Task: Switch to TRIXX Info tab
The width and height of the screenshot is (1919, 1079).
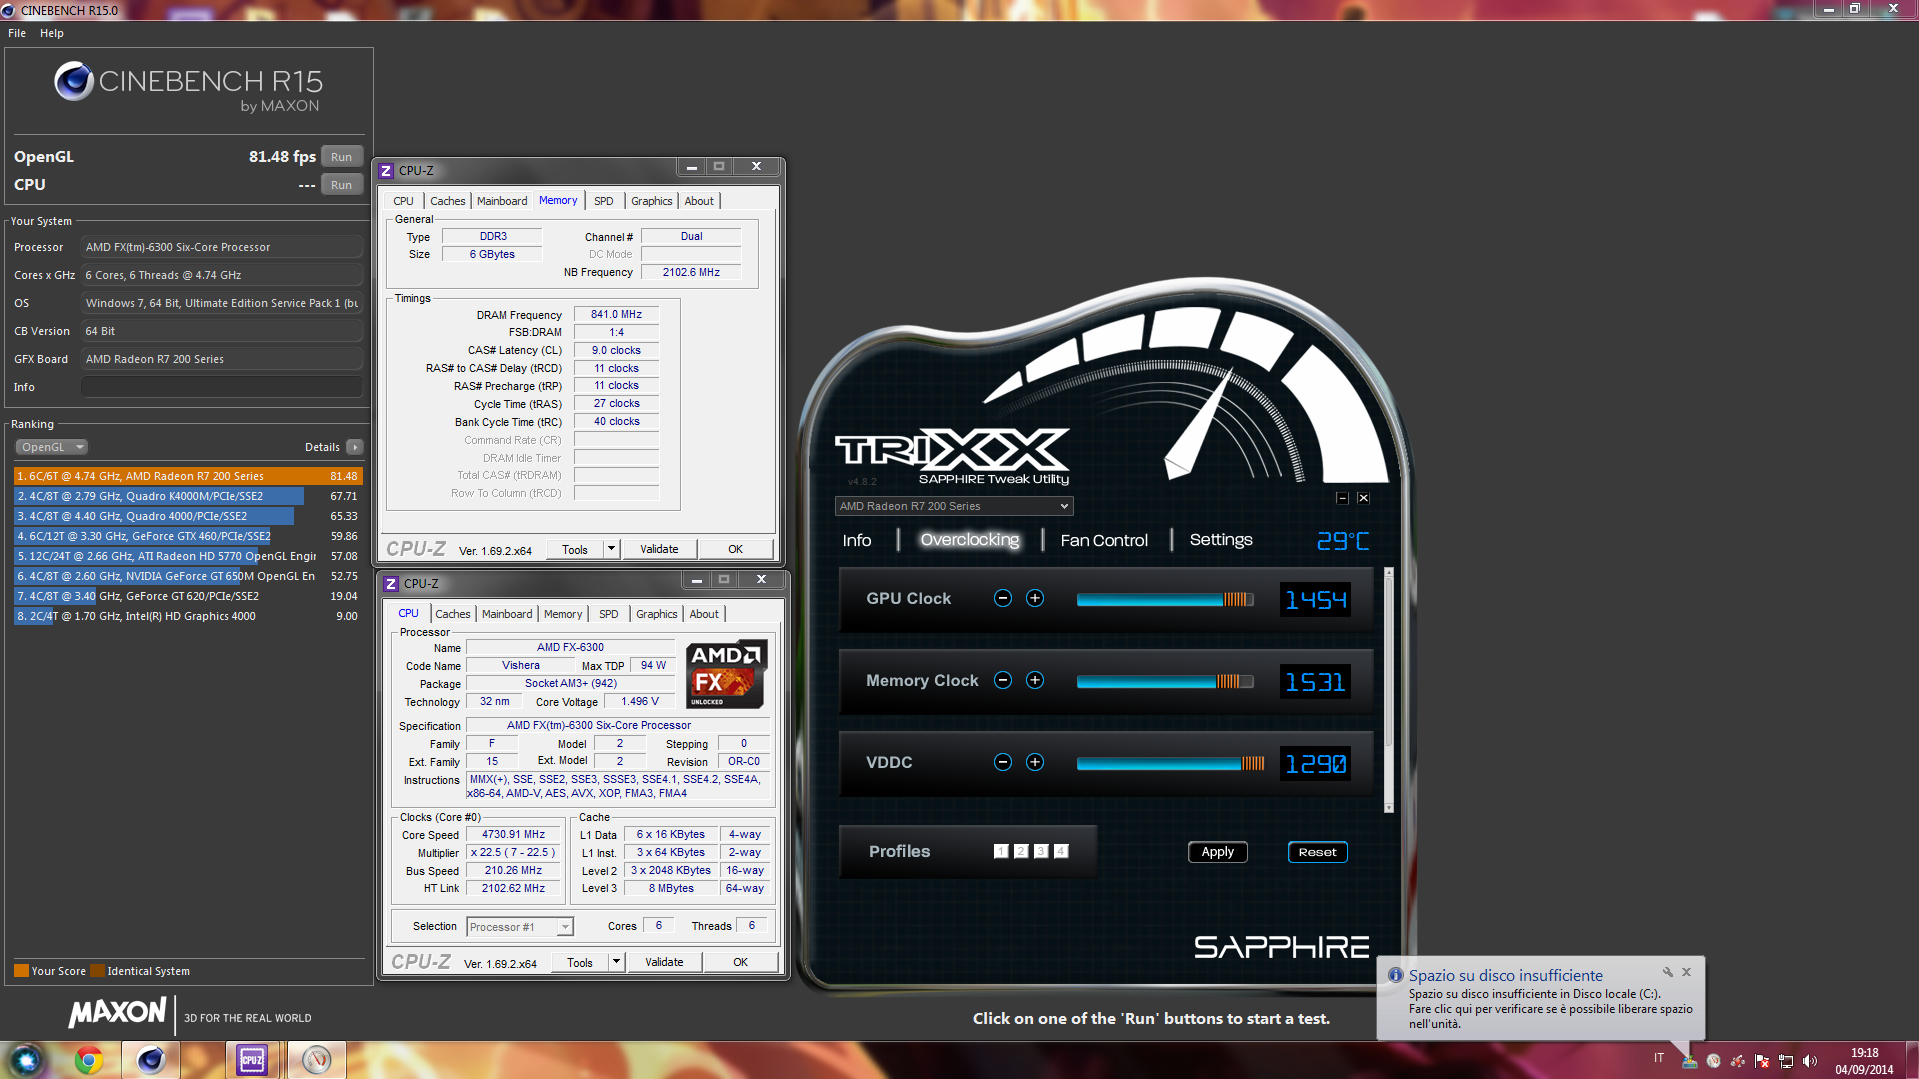Action: point(857,540)
